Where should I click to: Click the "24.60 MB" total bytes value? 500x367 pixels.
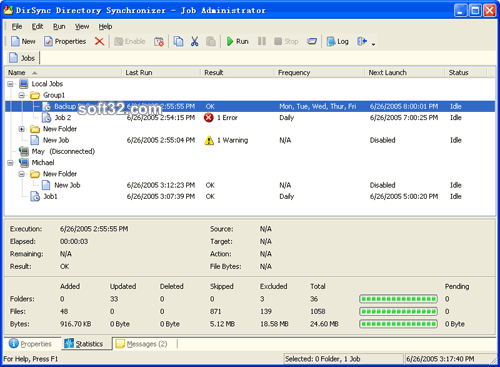coord(324,324)
